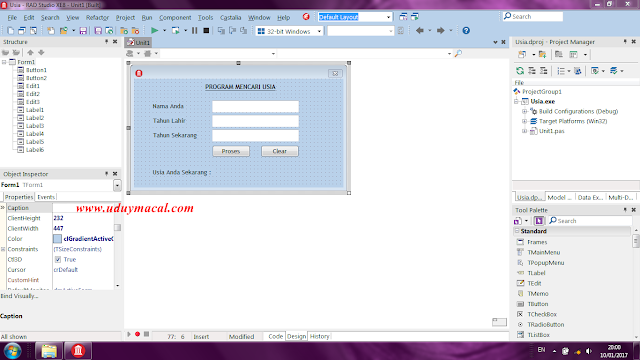Image resolution: width=640 pixels, height=360 pixels.
Task: Click the Windows Start button
Action: [x=12, y=351]
